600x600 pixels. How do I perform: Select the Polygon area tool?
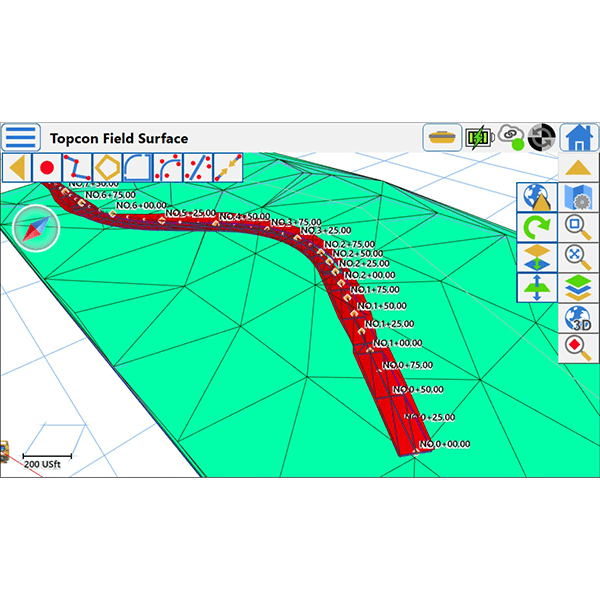click(107, 168)
